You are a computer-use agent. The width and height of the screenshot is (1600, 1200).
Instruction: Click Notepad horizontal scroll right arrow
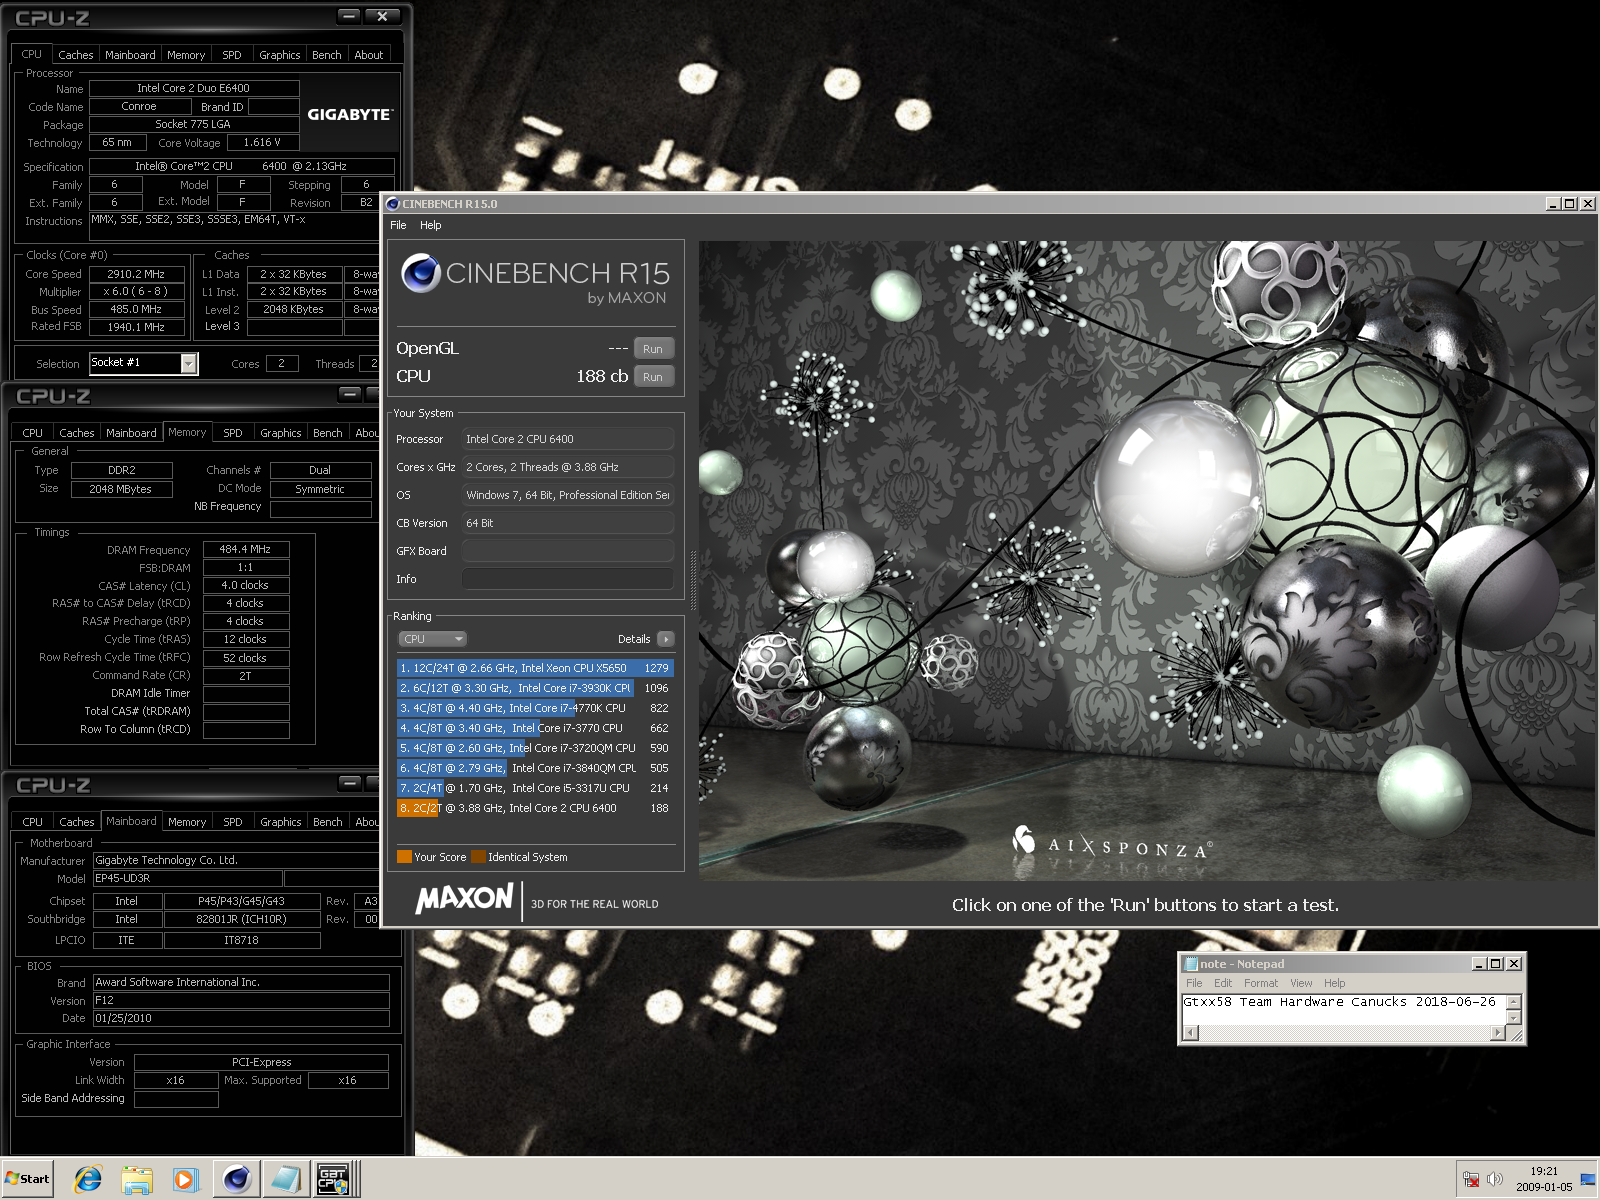[1498, 1033]
